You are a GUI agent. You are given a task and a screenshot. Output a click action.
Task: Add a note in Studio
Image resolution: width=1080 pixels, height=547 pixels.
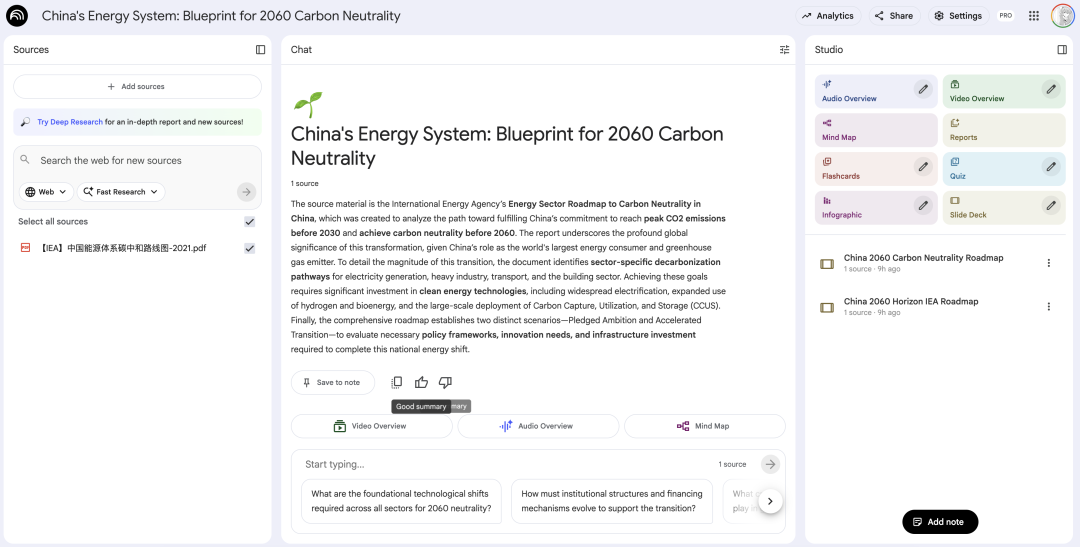tap(939, 522)
